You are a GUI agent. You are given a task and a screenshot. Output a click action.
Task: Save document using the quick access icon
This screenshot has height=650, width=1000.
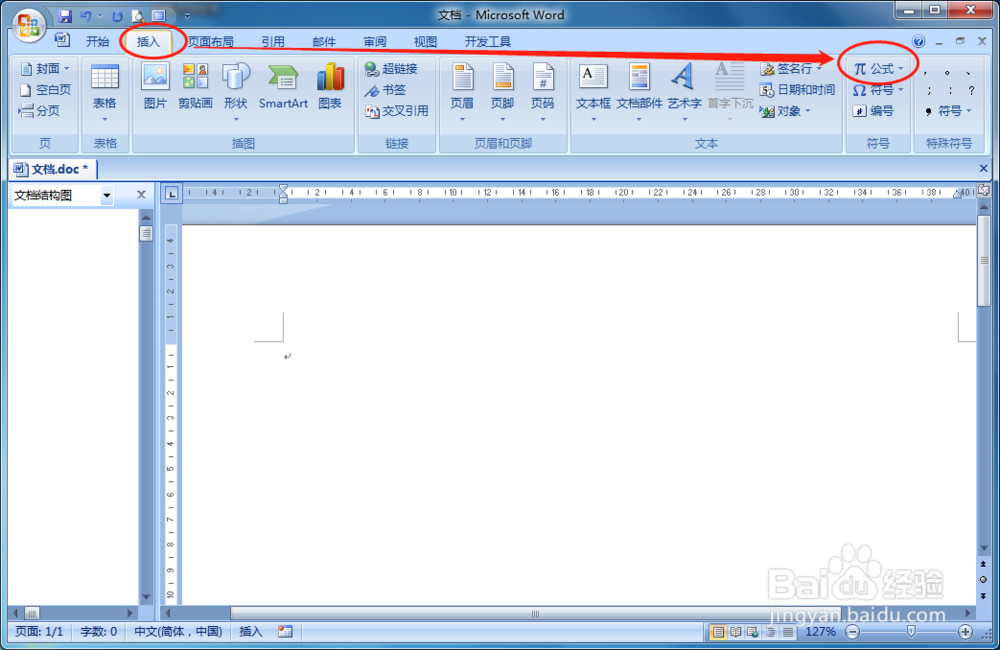click(x=64, y=16)
